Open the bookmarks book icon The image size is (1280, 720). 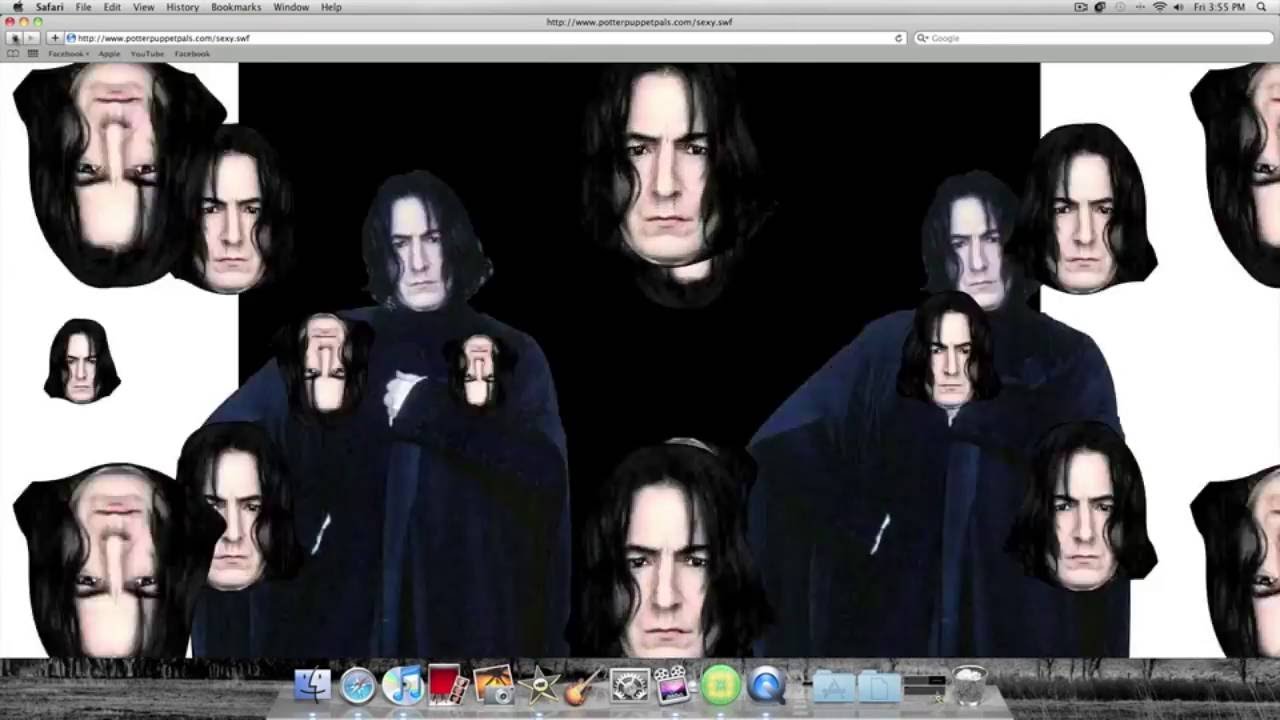tap(13, 54)
